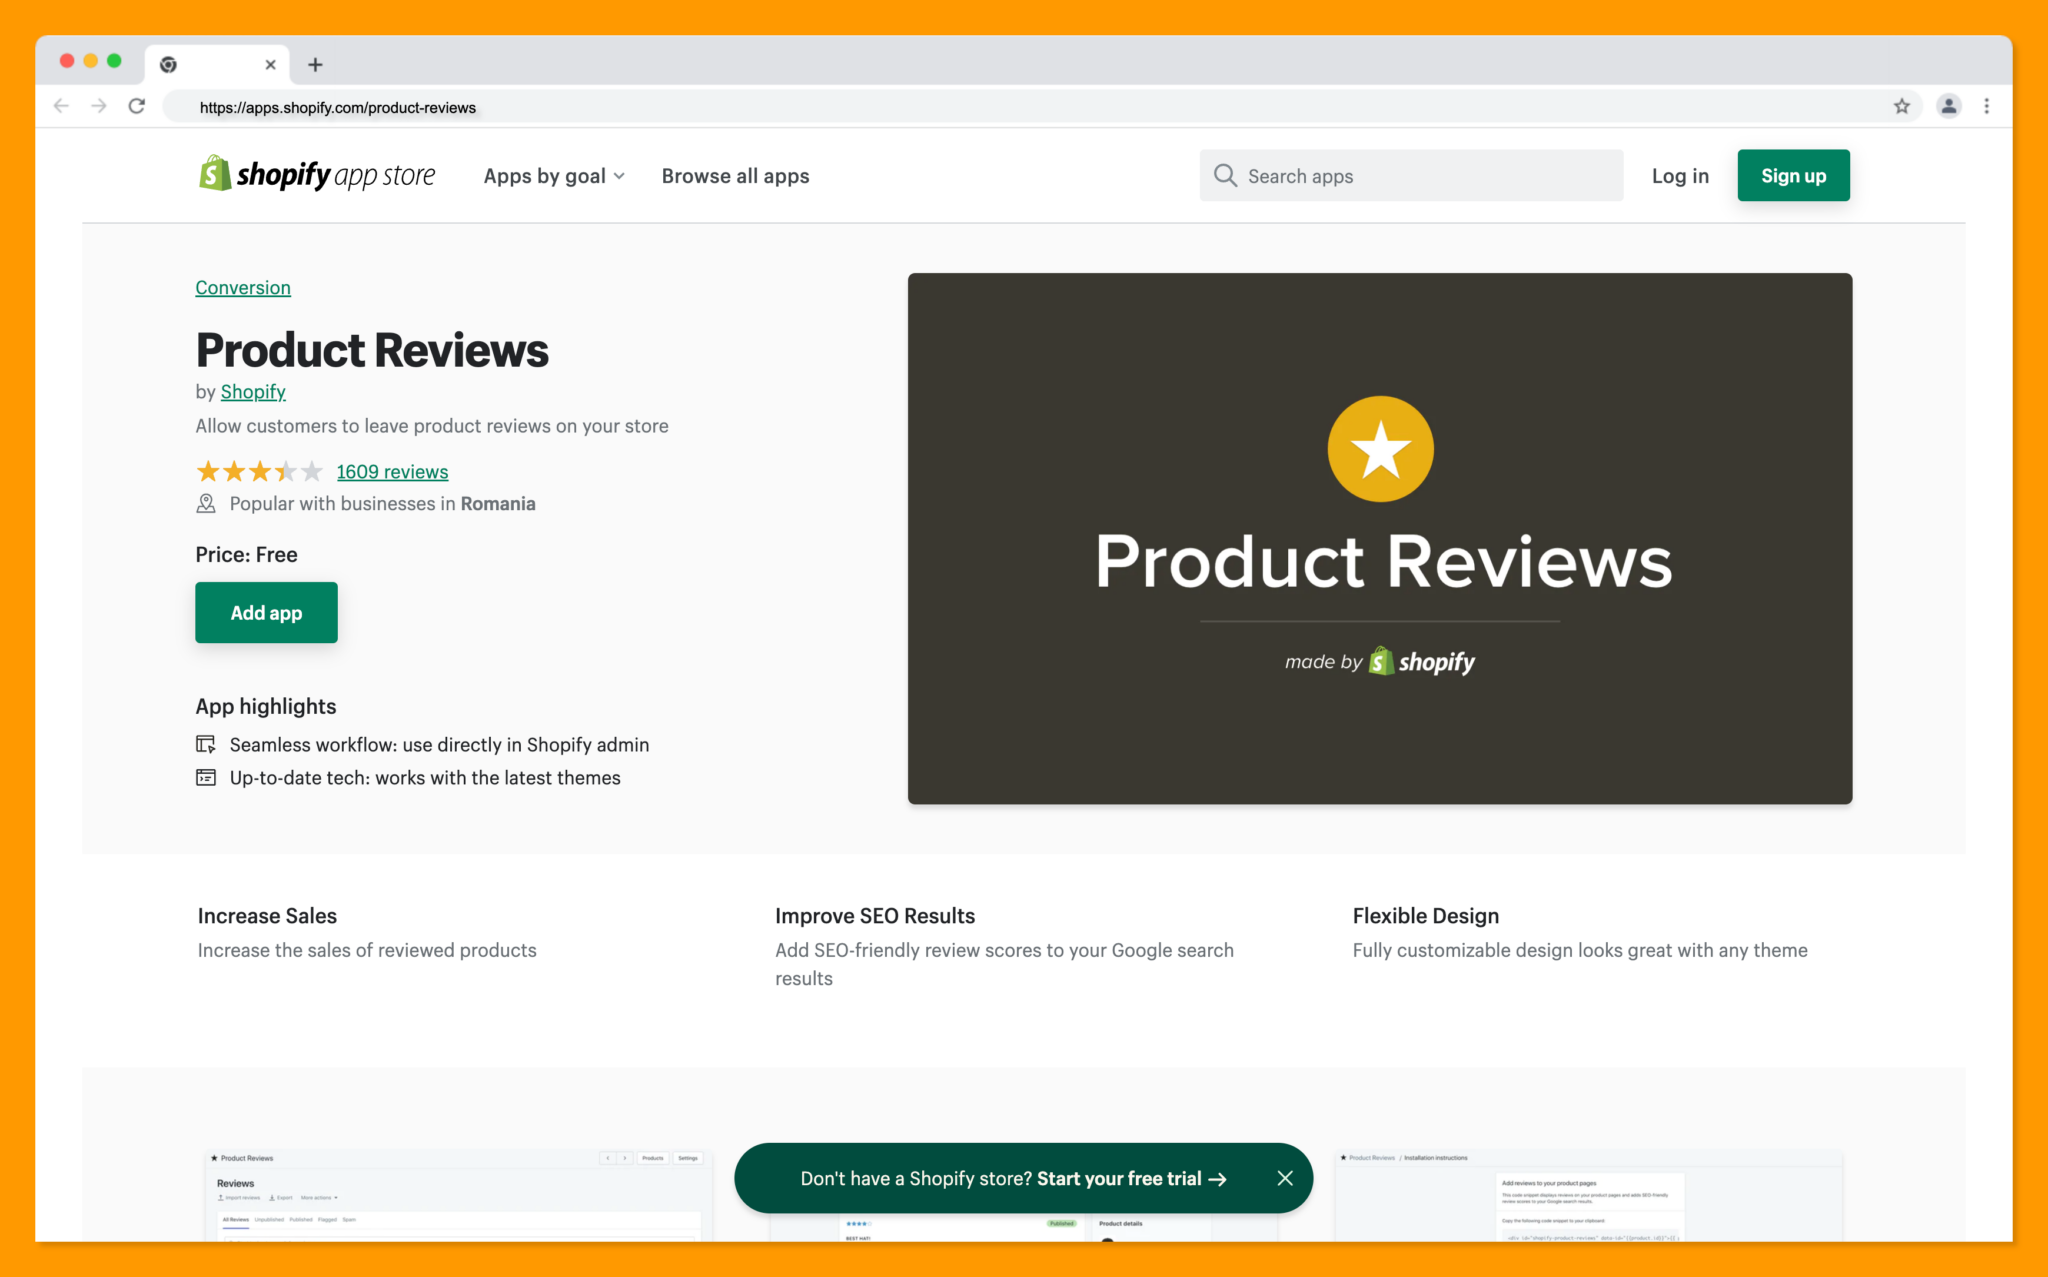Click the yellow star logo in the app banner
The height and width of the screenshot is (1277, 2048).
(1380, 448)
